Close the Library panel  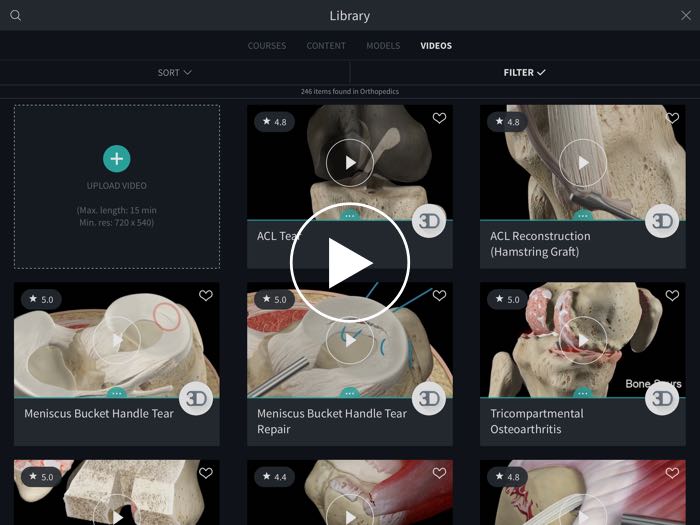click(x=685, y=15)
